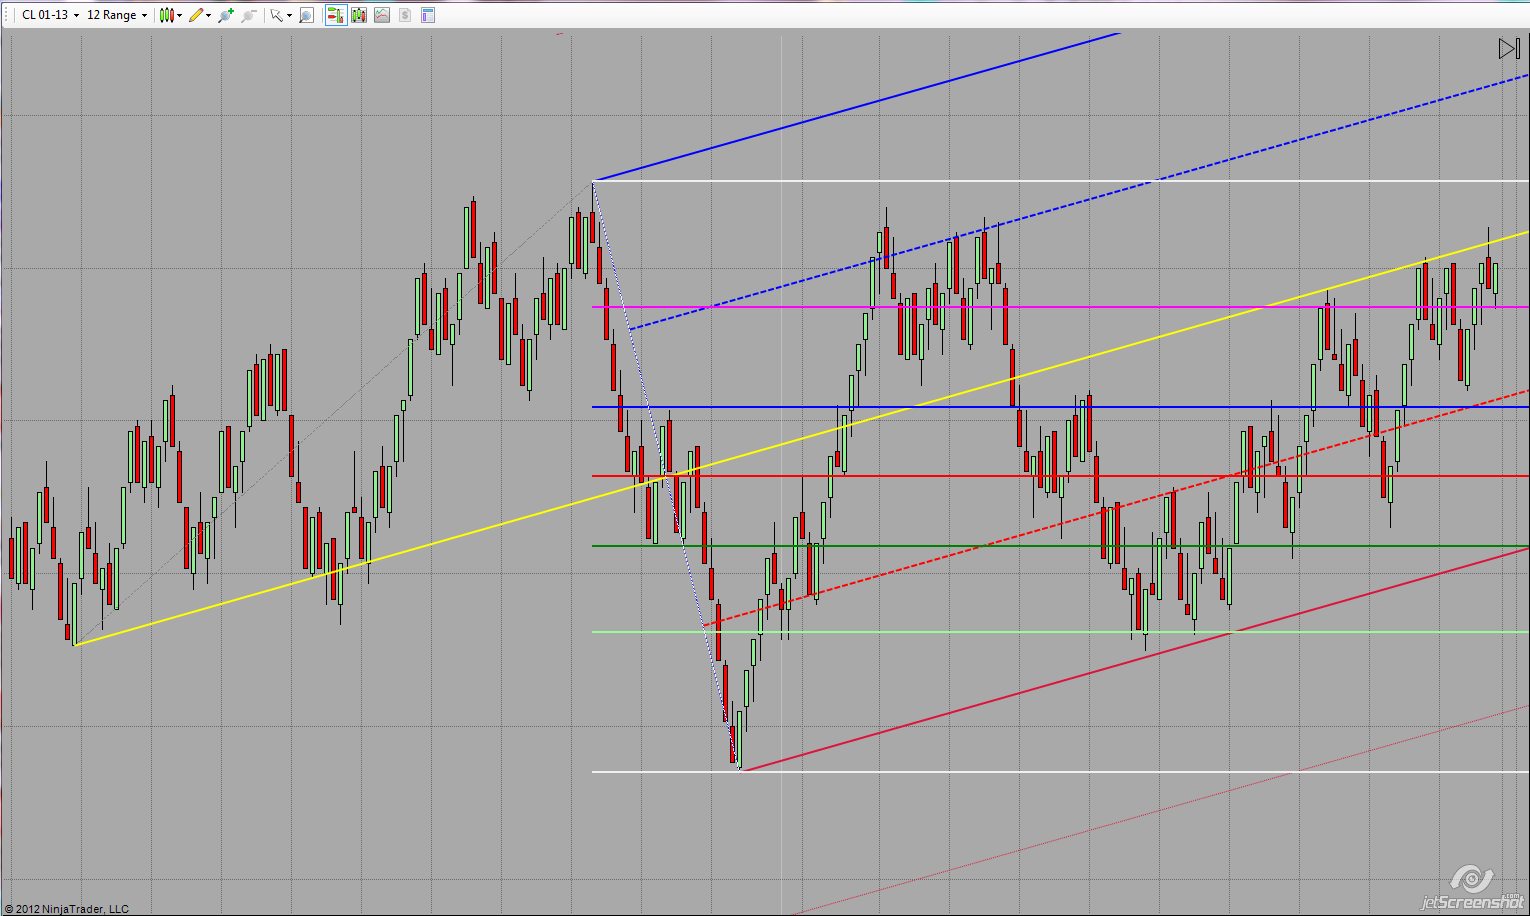Click the scroll-to-latest-bar arrow icon on chart
Viewport: 1530px width, 916px height.
click(1509, 48)
